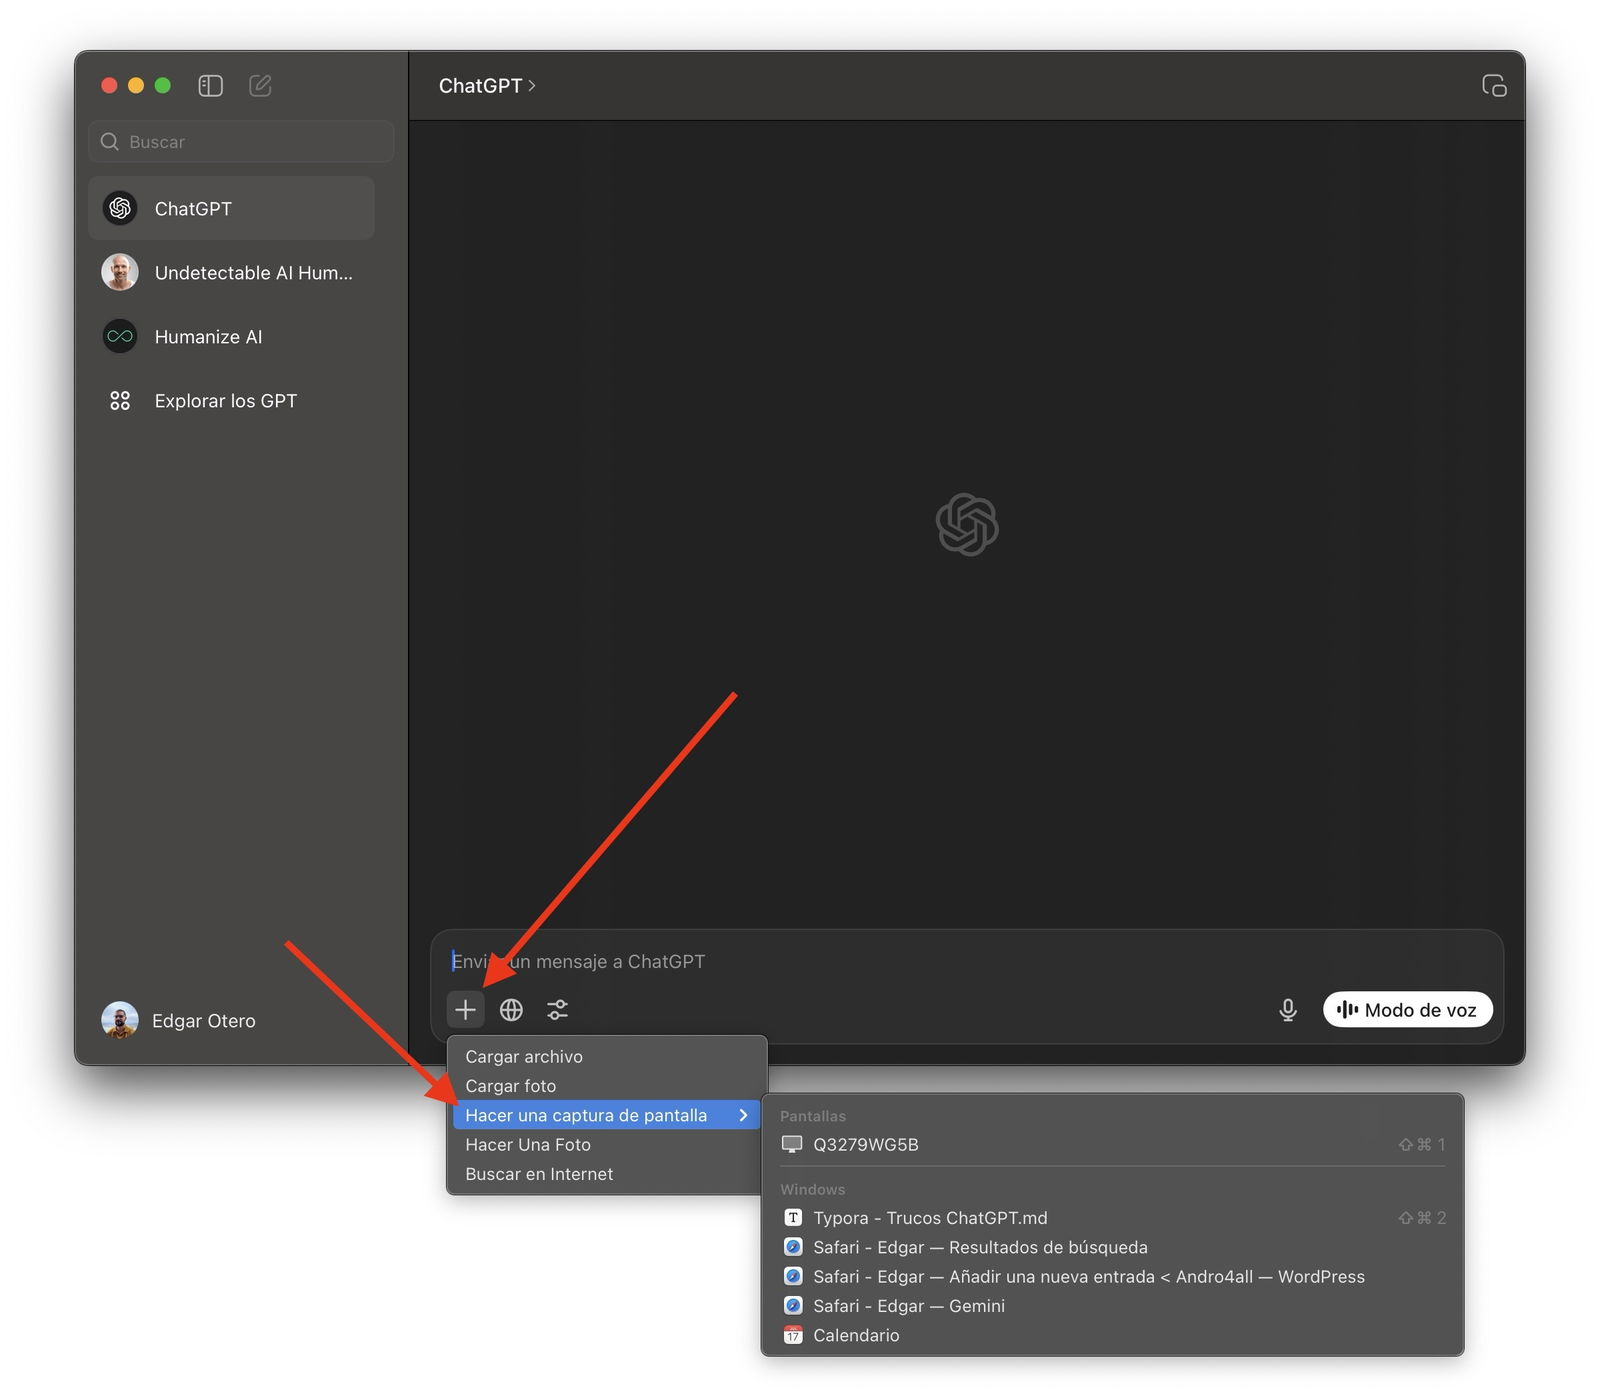Choose Hacer Una Foto option

coord(606,1145)
